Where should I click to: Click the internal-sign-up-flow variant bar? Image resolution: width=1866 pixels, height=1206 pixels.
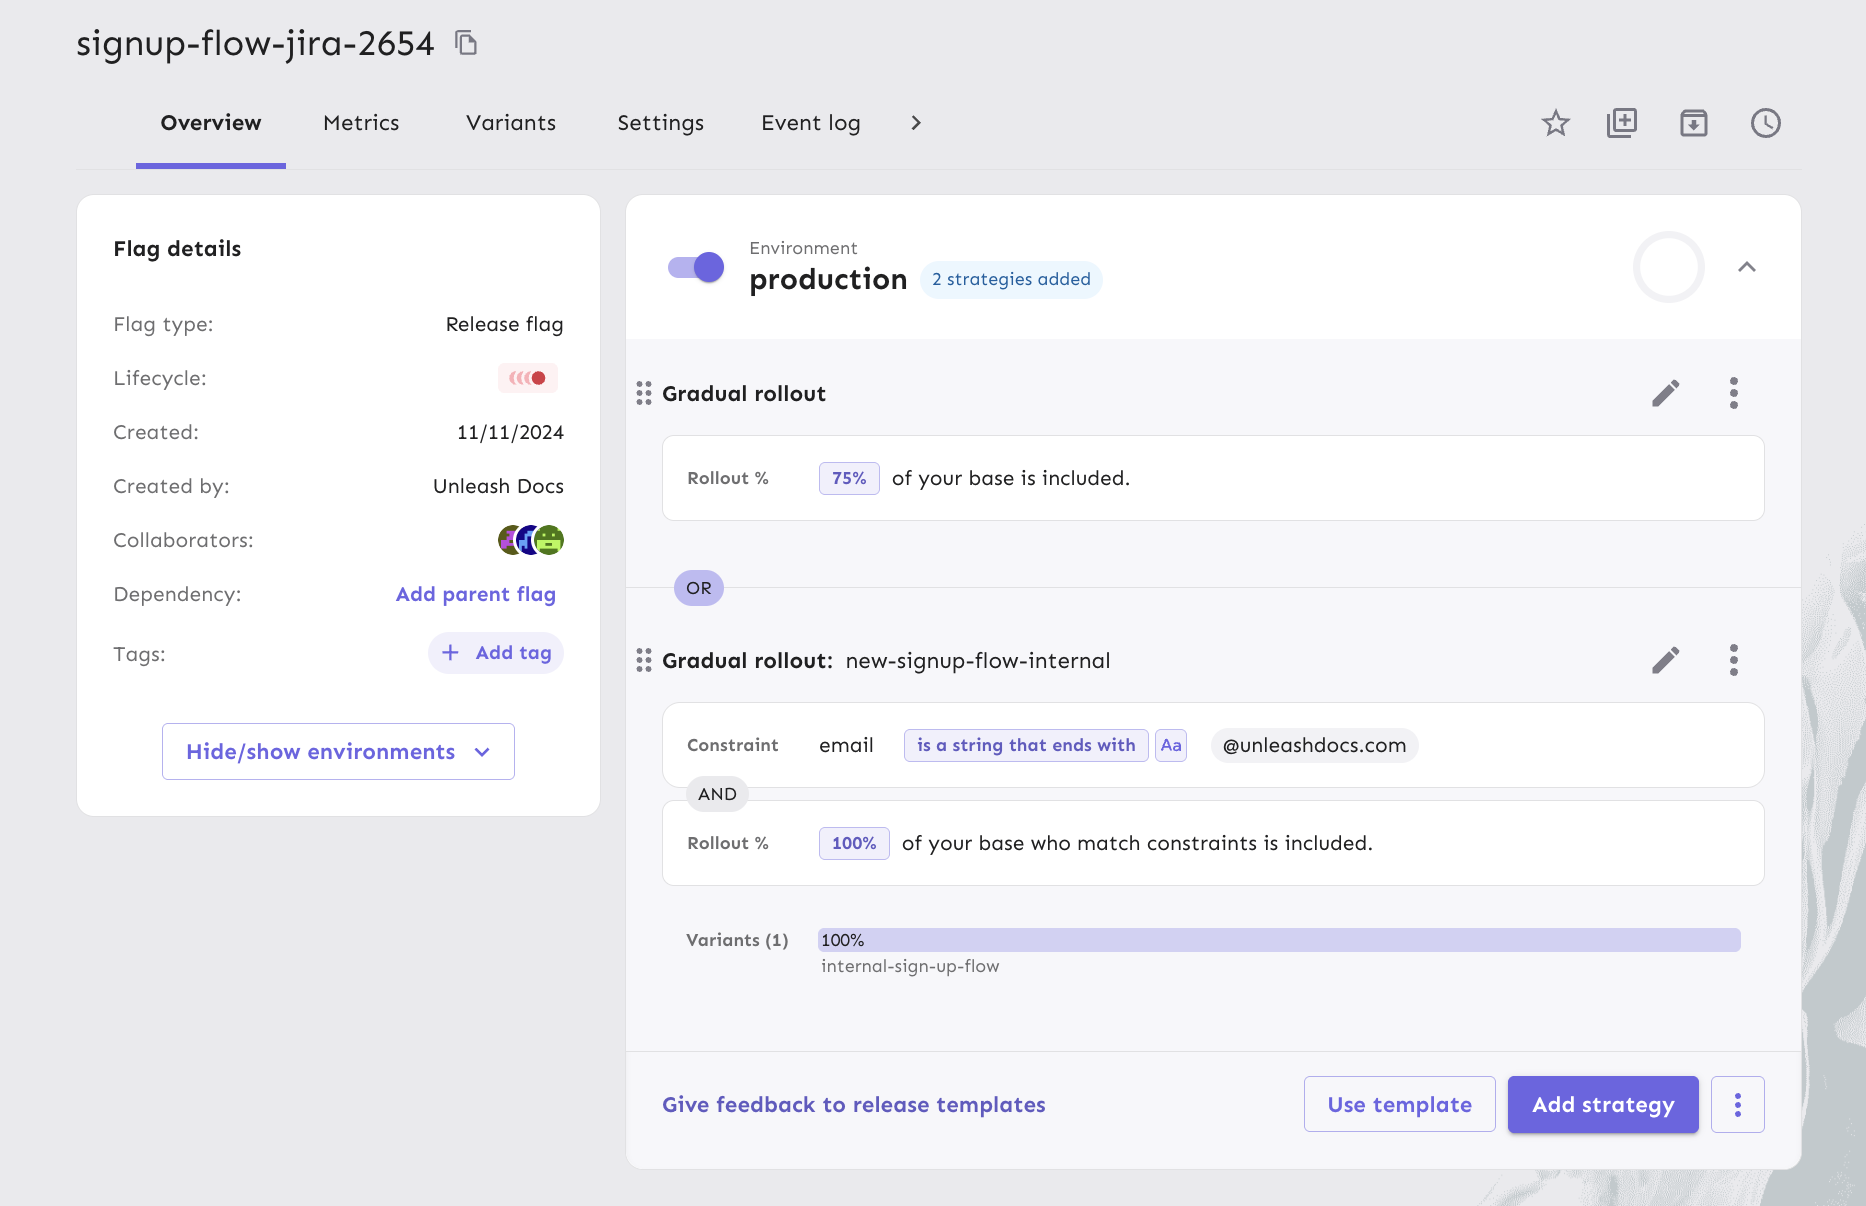pyautogui.click(x=1278, y=940)
